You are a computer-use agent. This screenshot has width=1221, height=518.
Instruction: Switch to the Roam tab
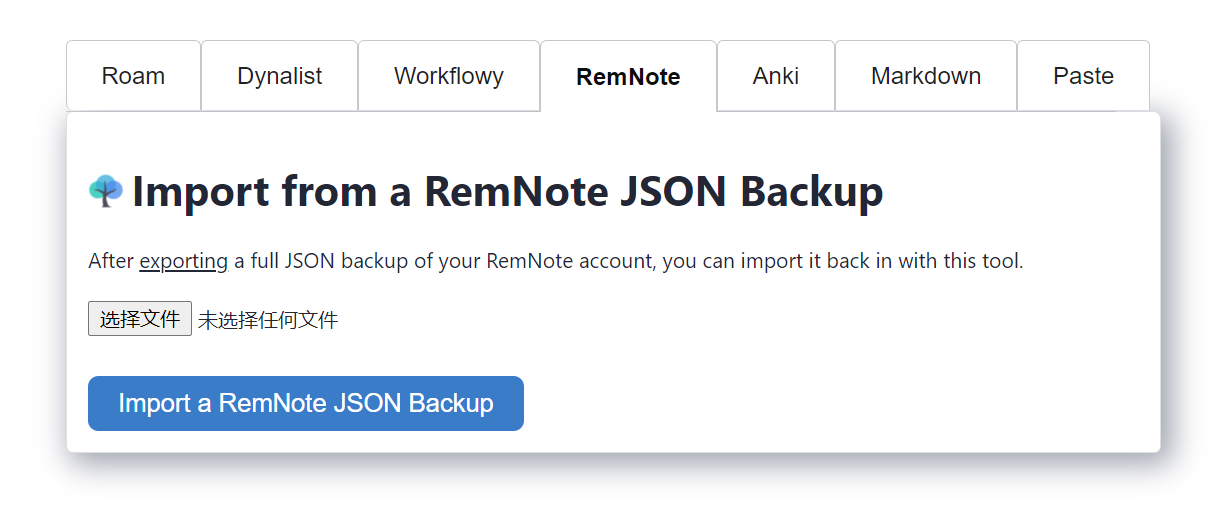(x=133, y=76)
